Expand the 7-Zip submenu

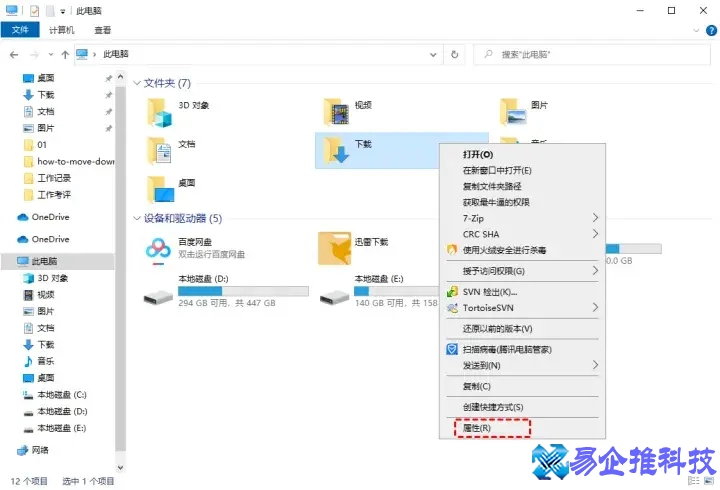click(x=595, y=218)
